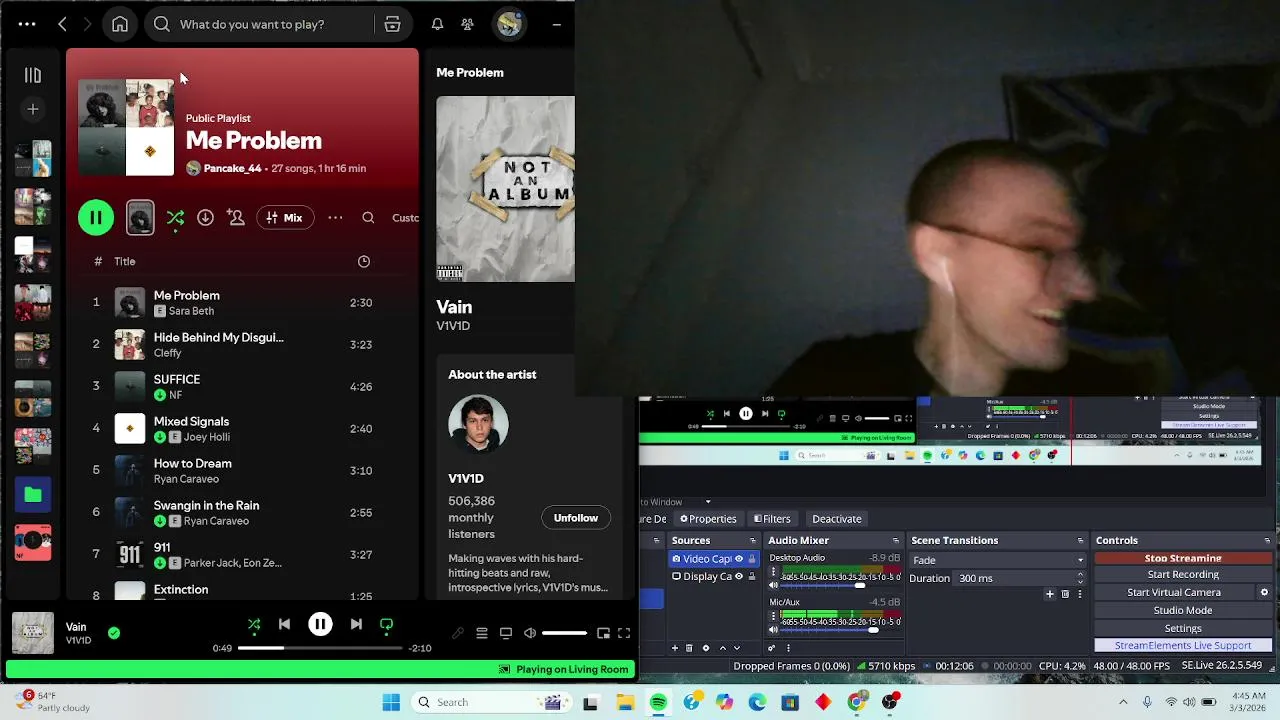This screenshot has width=1280, height=720.
Task: Toggle shuffle in the bottom player bar
Action: pos(254,624)
